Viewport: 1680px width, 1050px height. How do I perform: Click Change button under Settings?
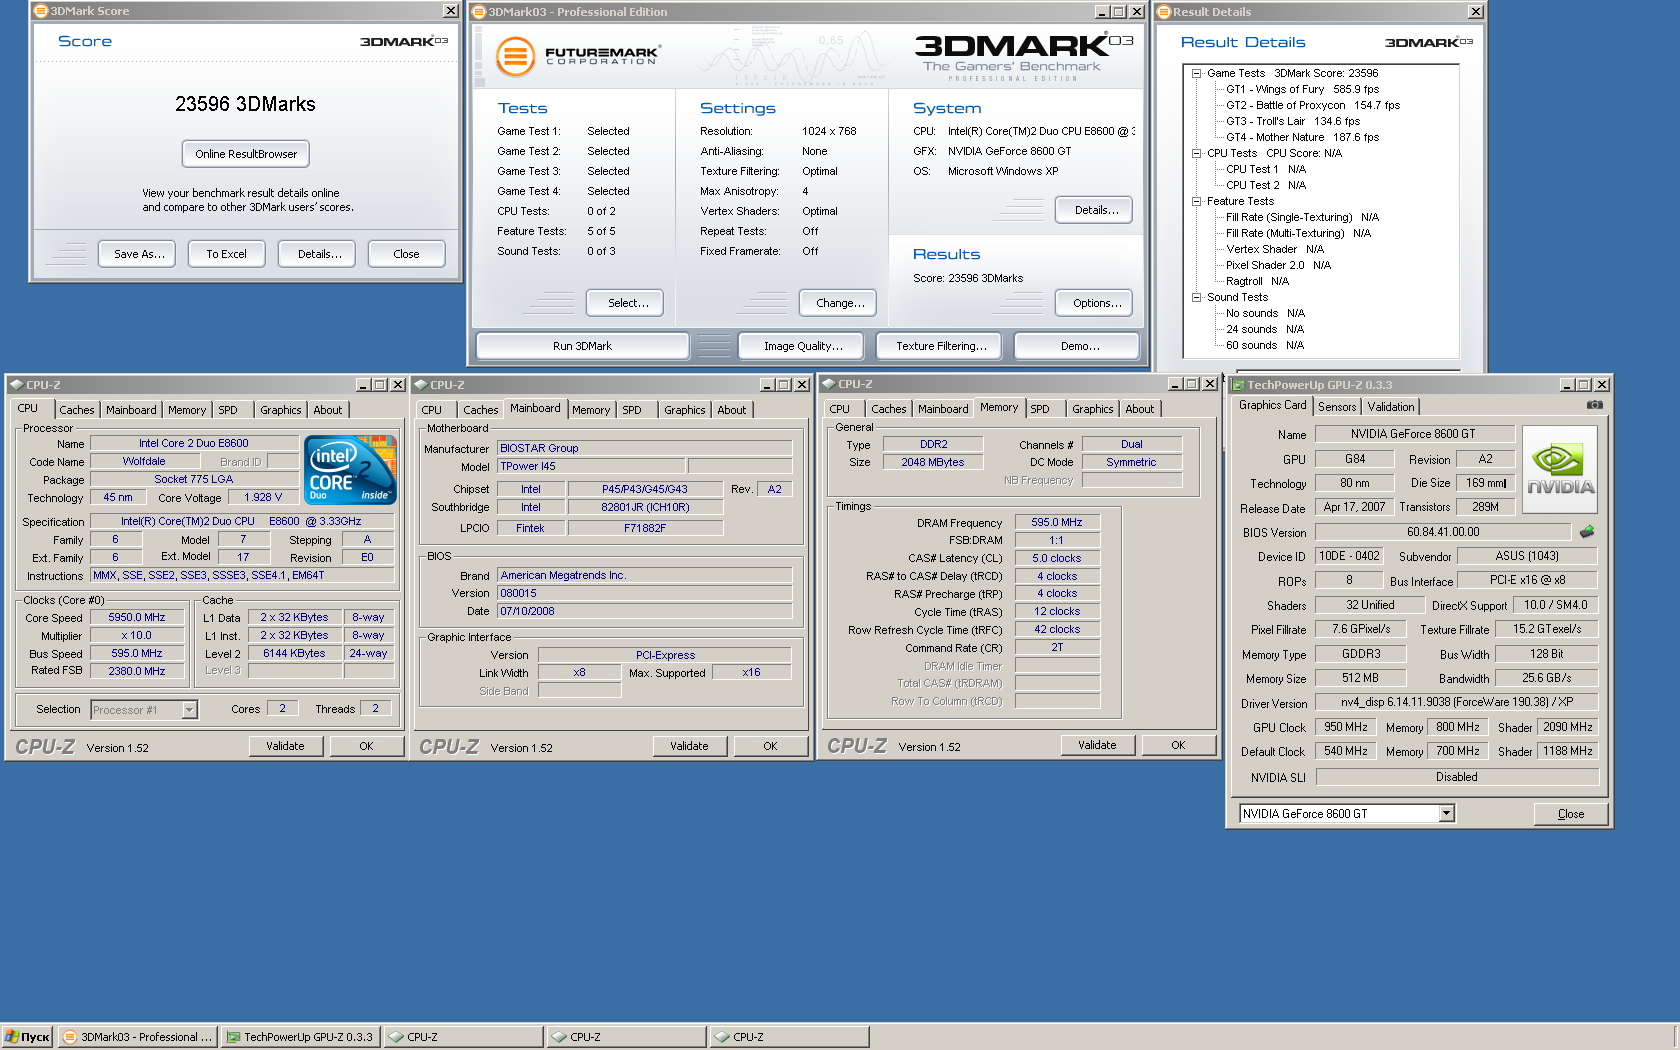839,303
